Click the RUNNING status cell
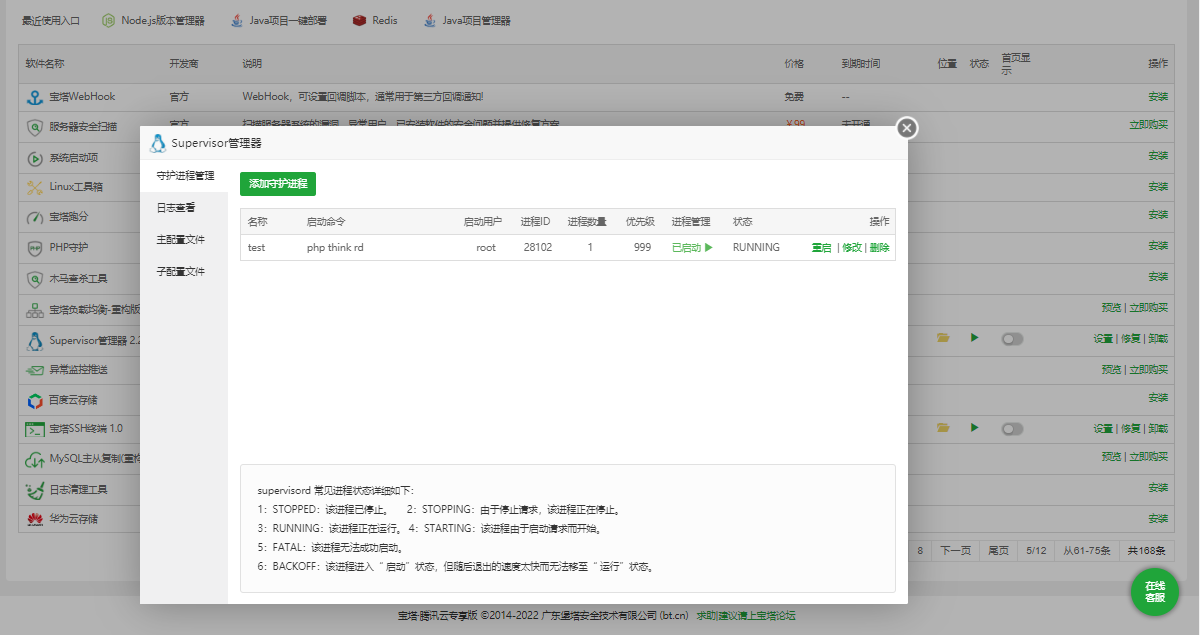Viewport: 1200px width, 635px height. (x=756, y=247)
